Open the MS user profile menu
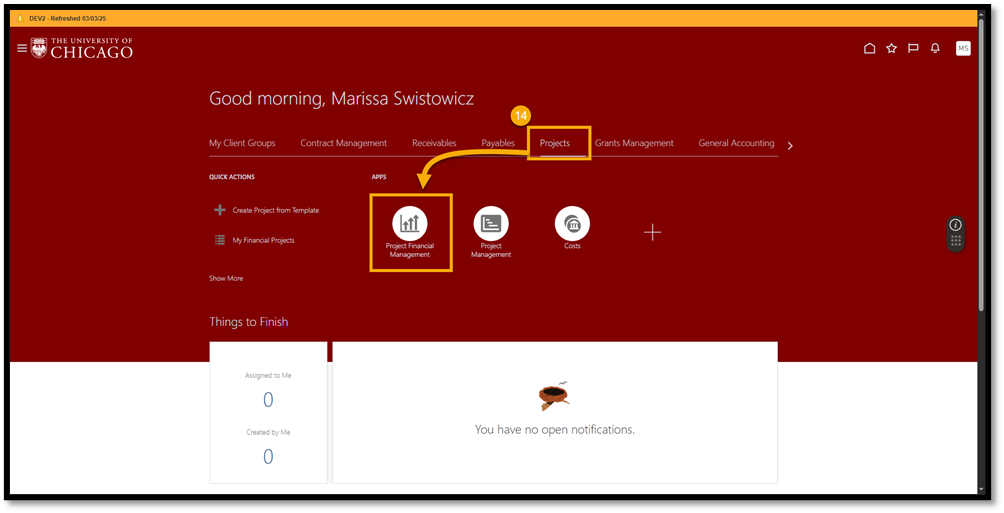Viewport: 1004px width, 513px height. [x=963, y=48]
